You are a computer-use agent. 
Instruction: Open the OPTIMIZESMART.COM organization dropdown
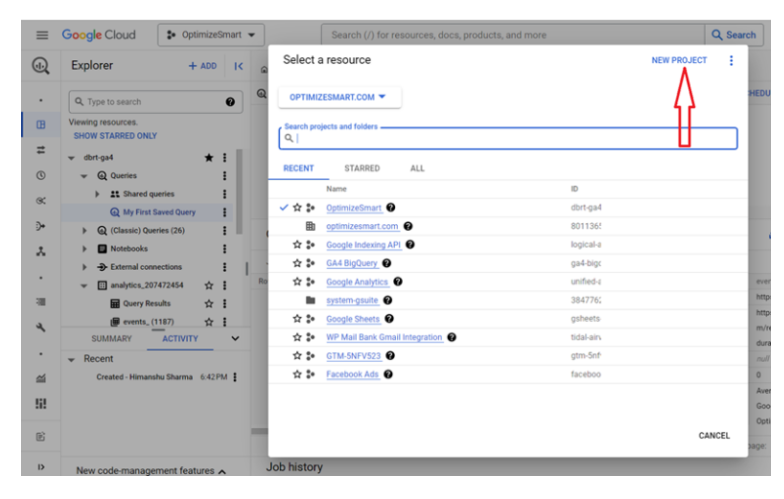[340, 97]
